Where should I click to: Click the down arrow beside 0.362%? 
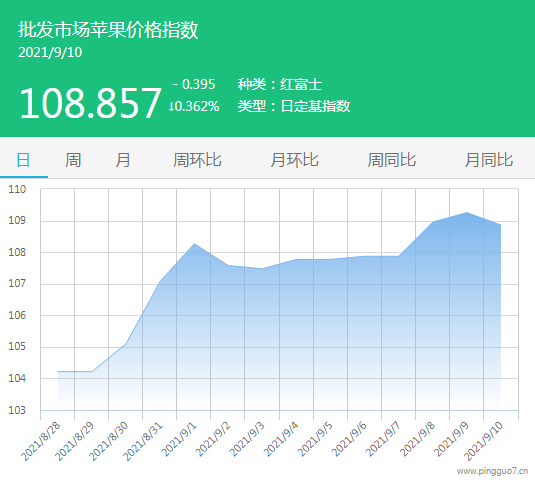[172, 106]
